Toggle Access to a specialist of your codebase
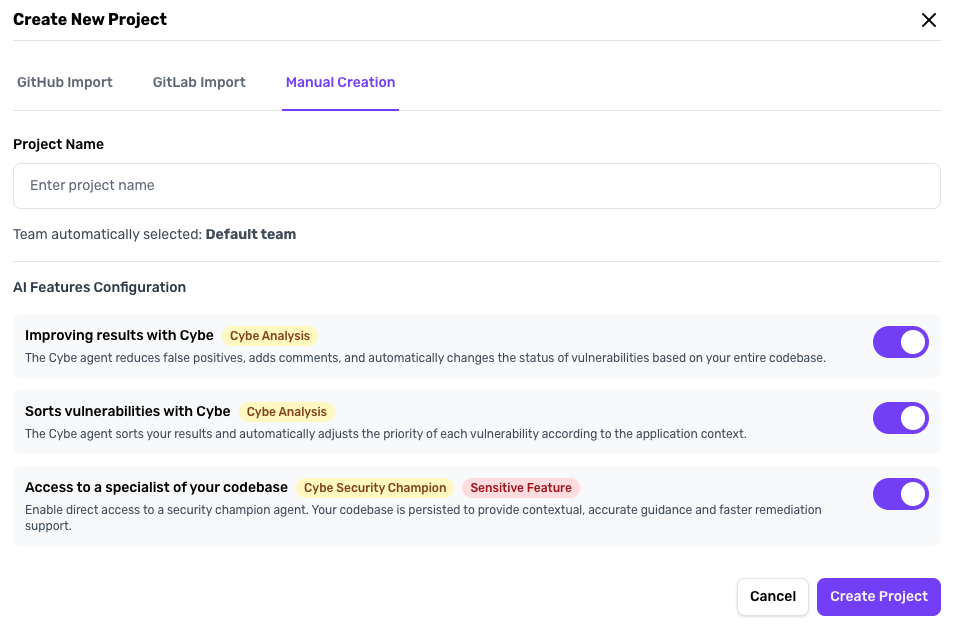The image size is (954, 630). click(900, 494)
